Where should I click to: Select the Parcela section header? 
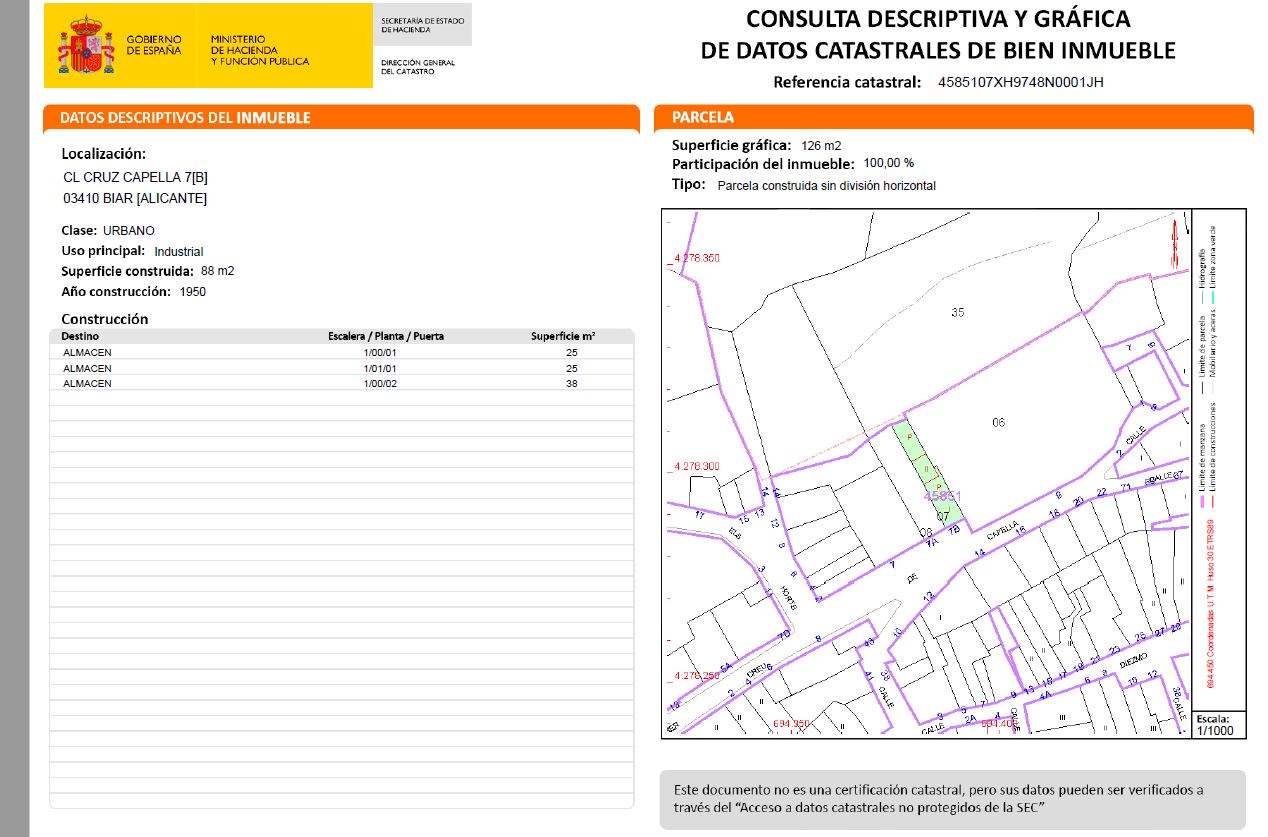[703, 118]
